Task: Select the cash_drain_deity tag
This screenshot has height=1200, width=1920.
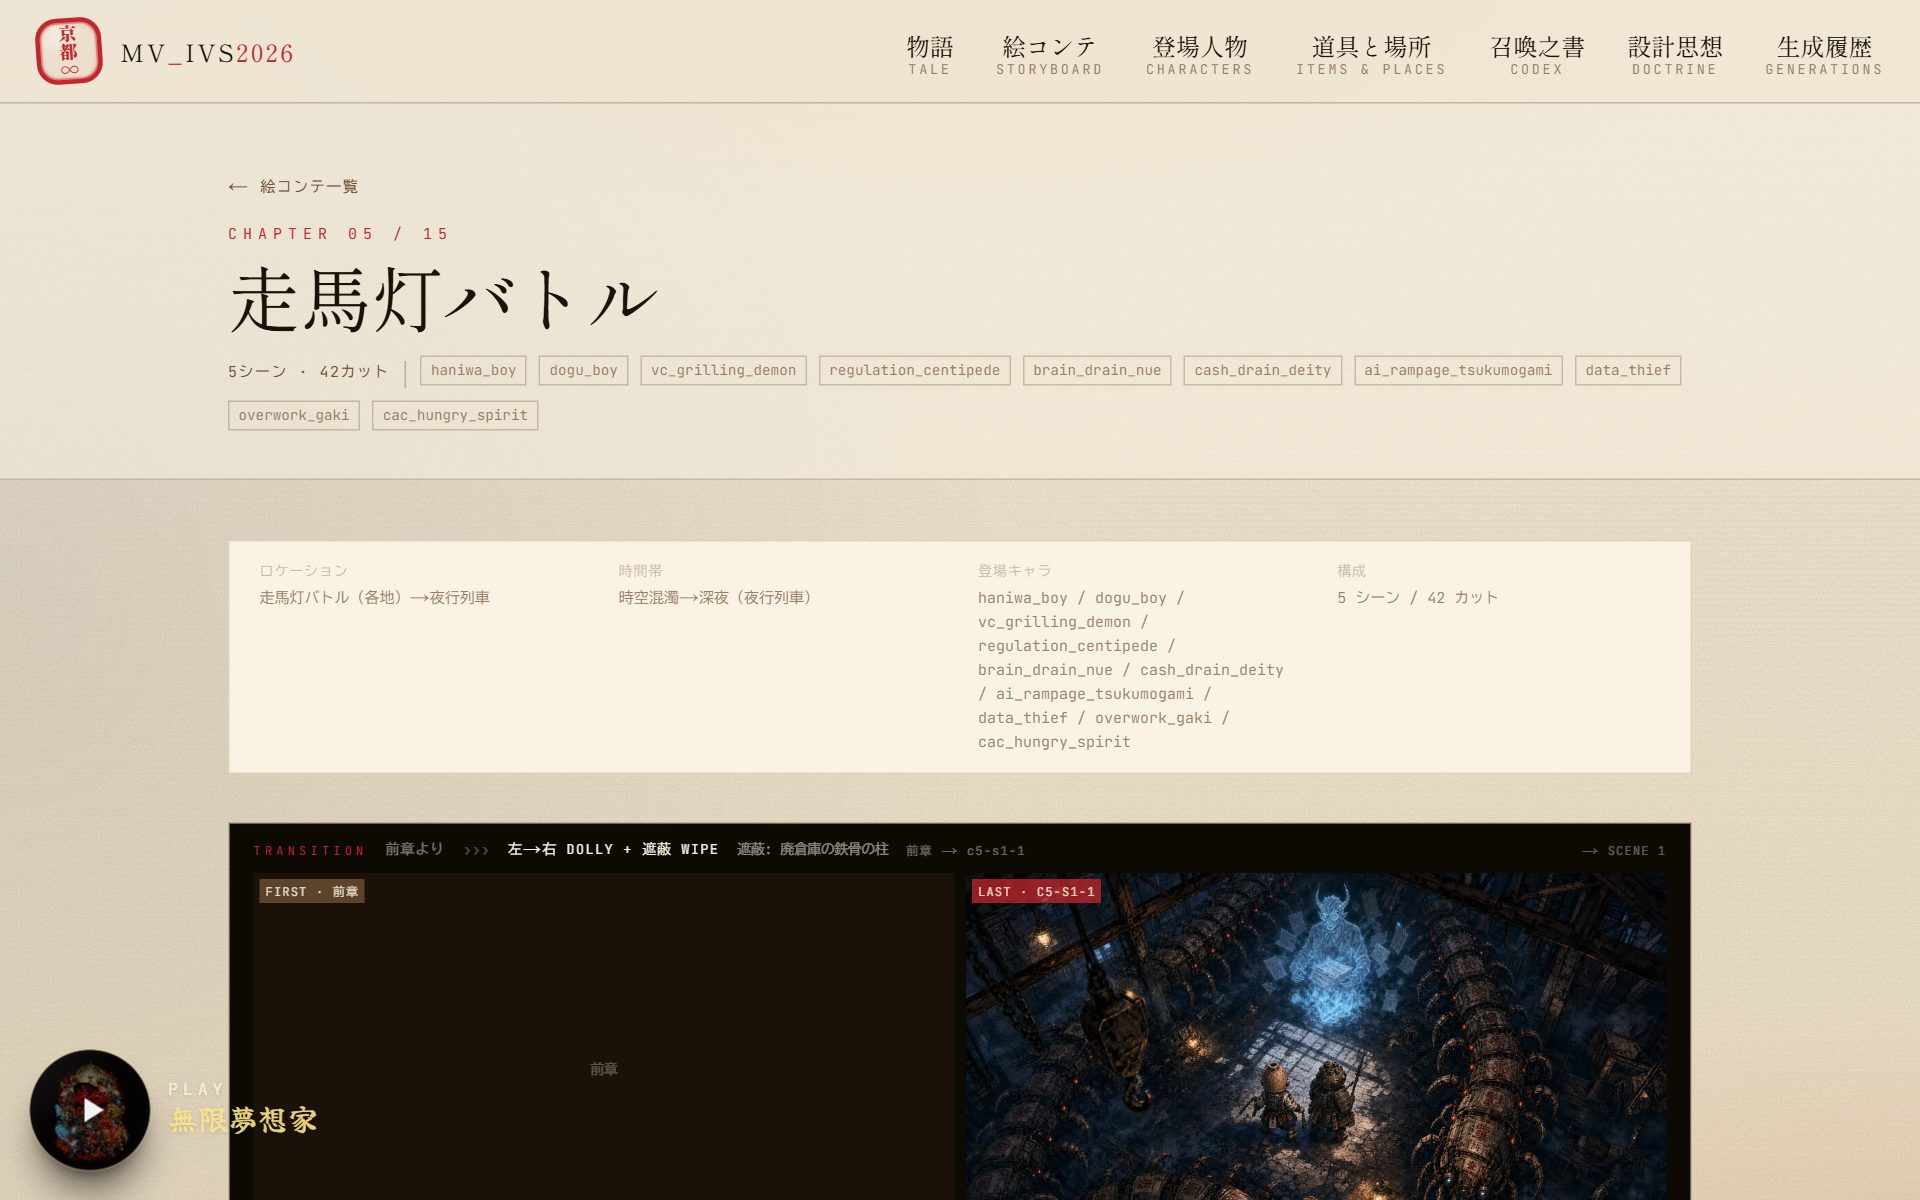Action: 1263,370
